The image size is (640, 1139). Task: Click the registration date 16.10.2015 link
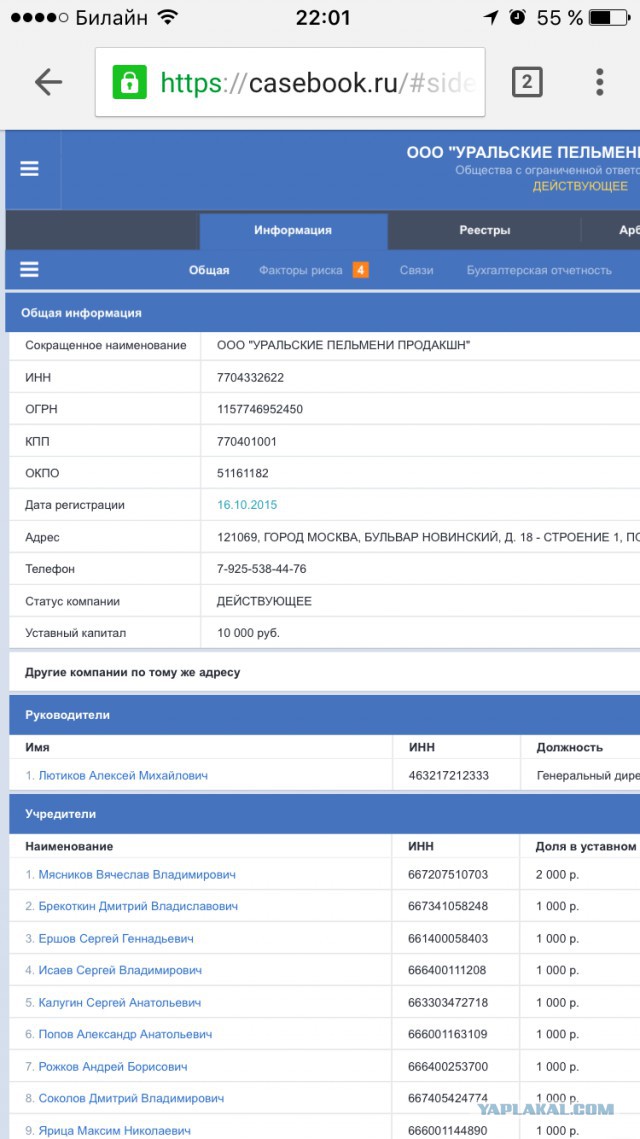pos(247,505)
